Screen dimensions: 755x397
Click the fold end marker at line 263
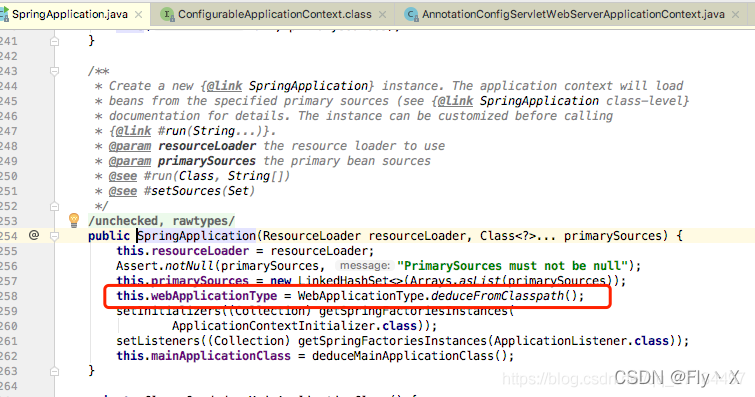click(54, 371)
